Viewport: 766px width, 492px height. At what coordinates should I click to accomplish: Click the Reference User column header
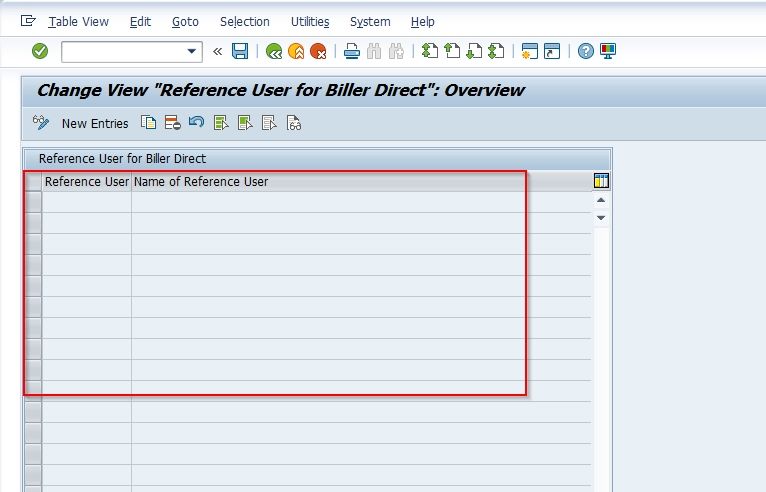click(86, 181)
